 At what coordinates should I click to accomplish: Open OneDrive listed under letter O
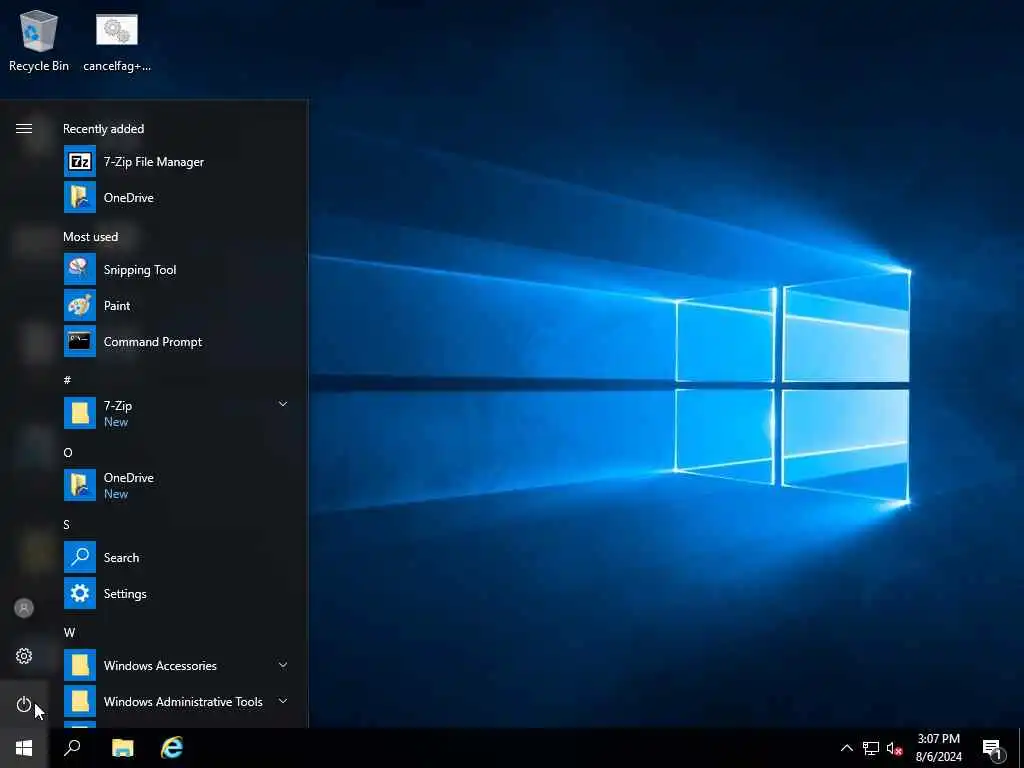[x=176, y=485]
